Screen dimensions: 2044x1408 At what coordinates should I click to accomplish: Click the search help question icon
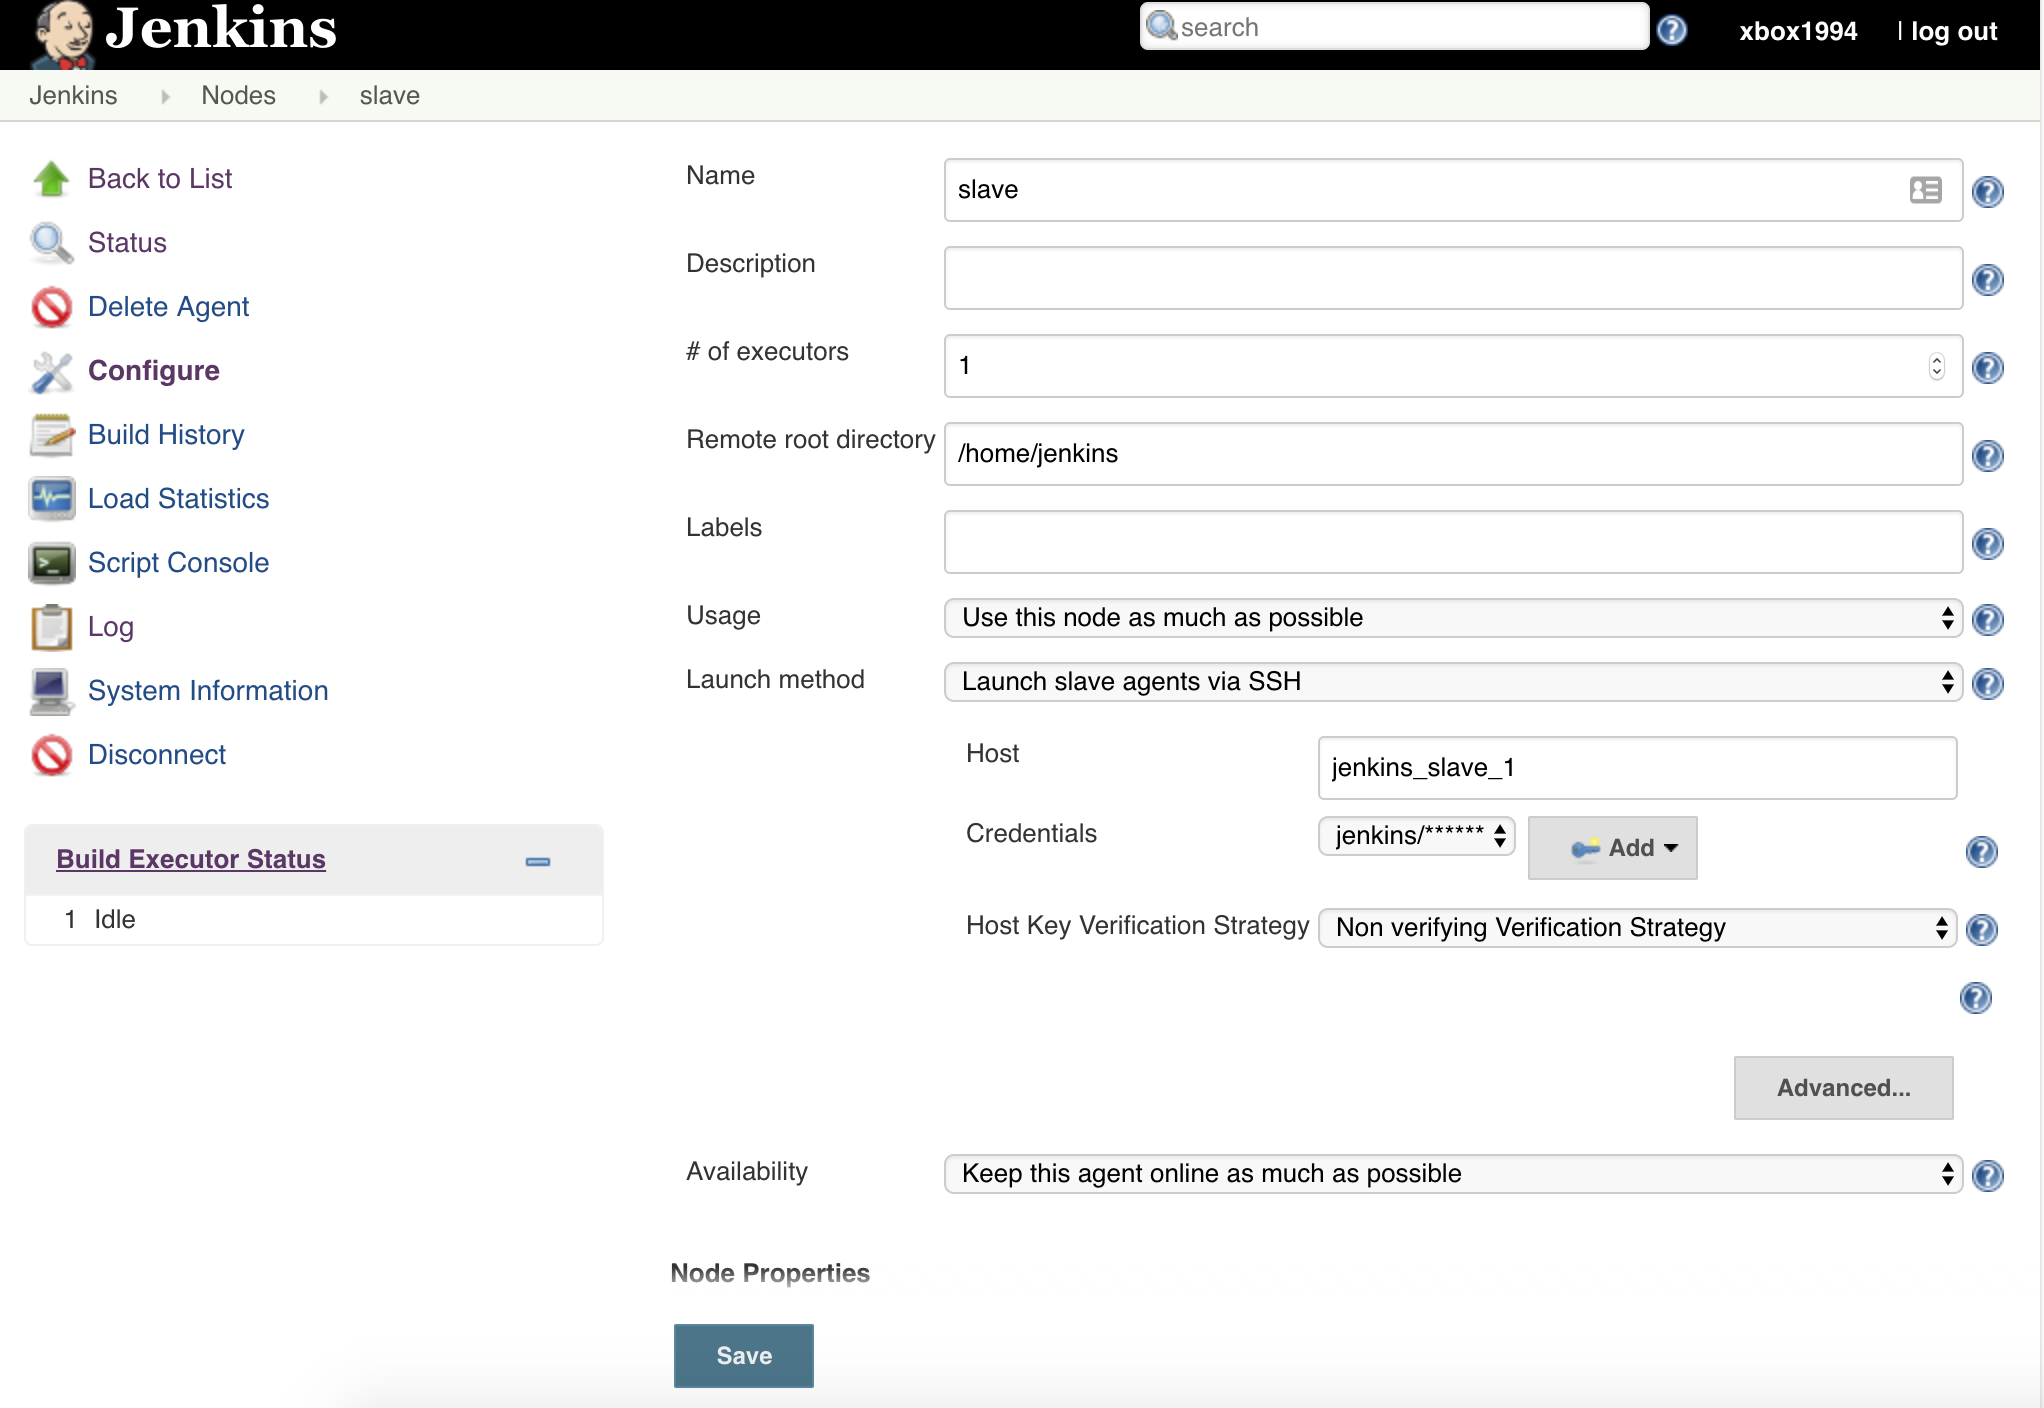point(1672,30)
